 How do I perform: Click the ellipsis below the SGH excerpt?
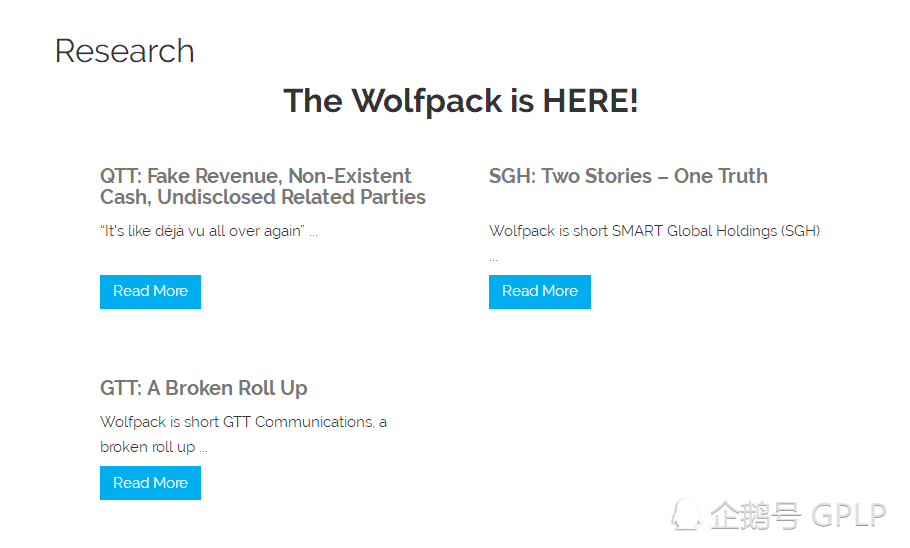[x=493, y=258]
